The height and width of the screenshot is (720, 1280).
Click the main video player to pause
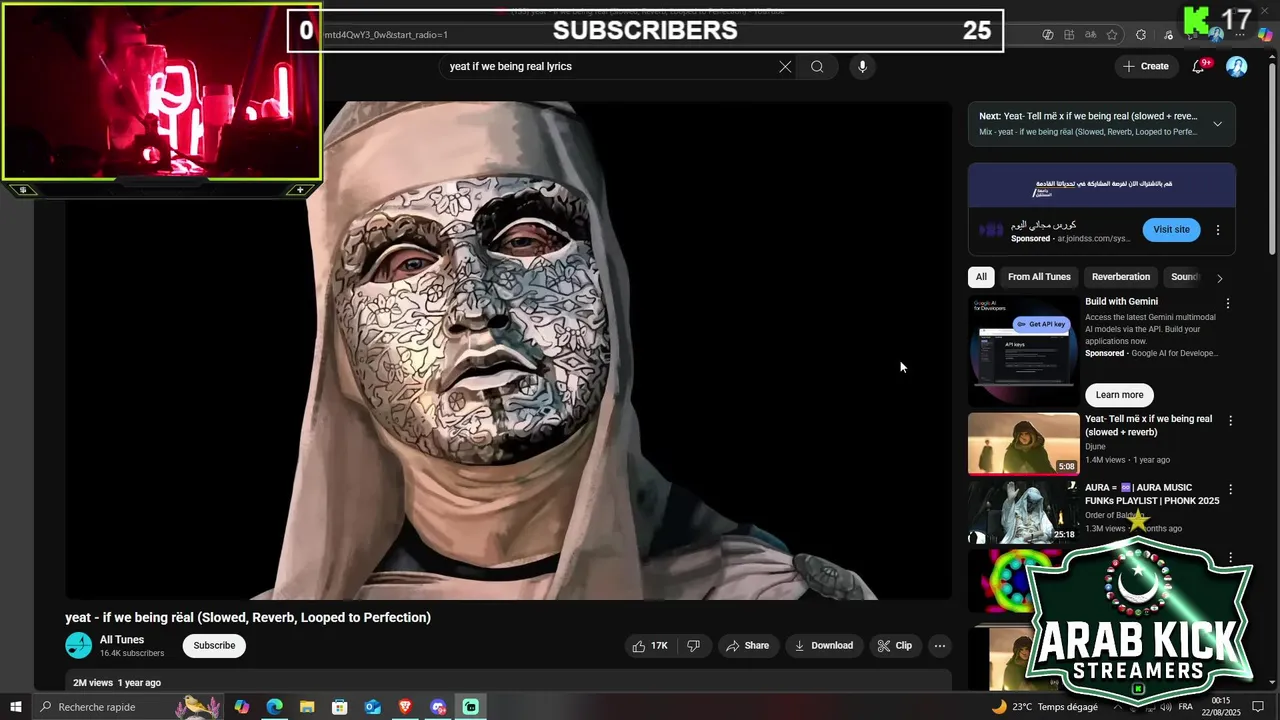509,350
